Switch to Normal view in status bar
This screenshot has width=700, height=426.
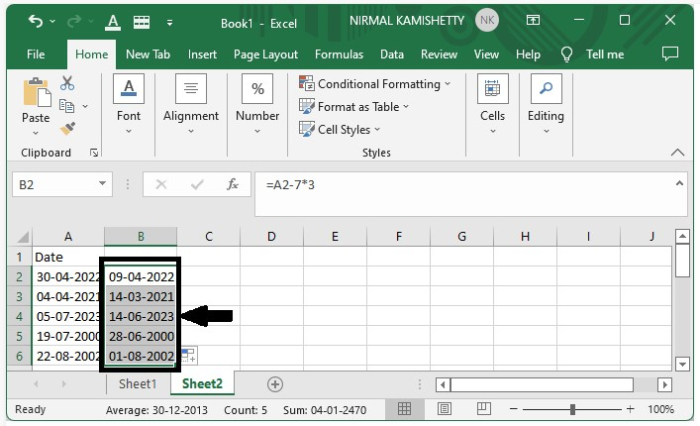pos(405,409)
